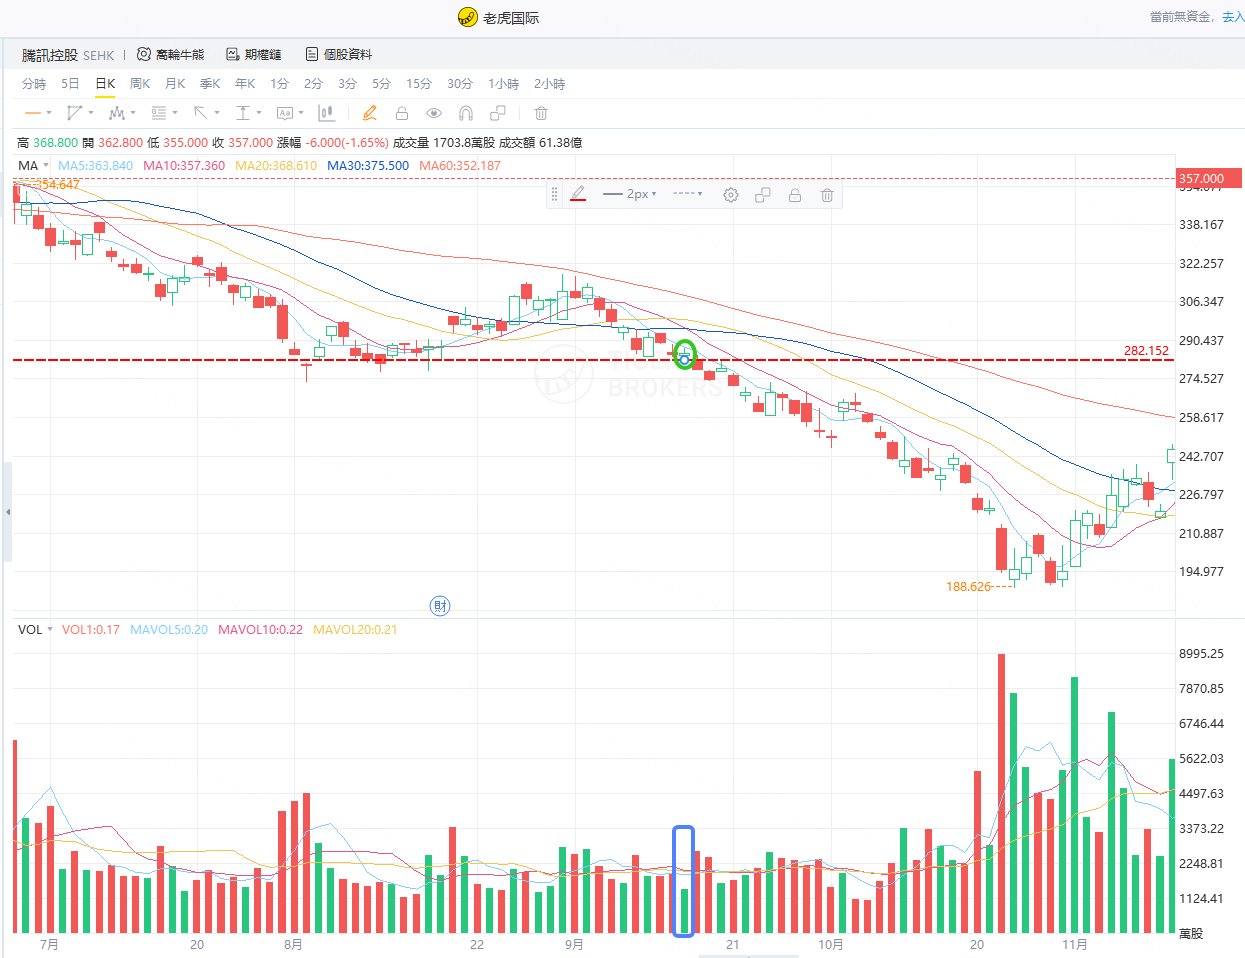Select the 日K period tab

[105, 84]
